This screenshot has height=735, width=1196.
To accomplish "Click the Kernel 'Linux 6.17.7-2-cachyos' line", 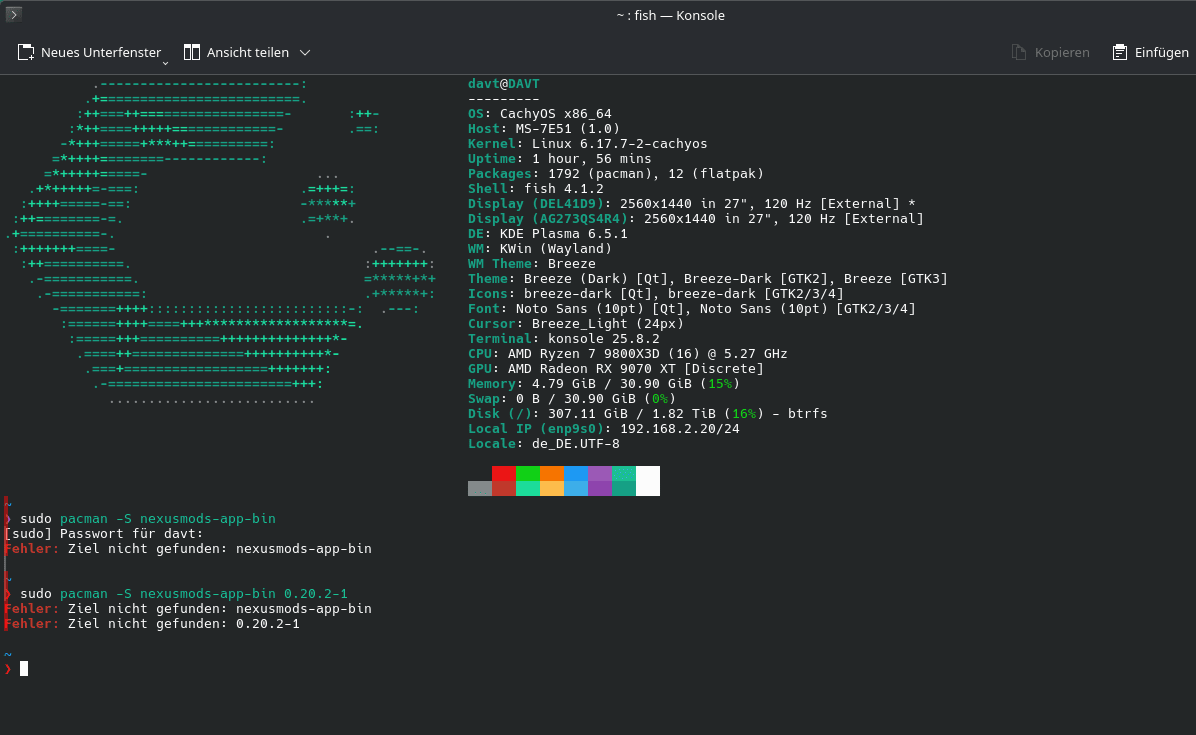I will click(x=588, y=144).
